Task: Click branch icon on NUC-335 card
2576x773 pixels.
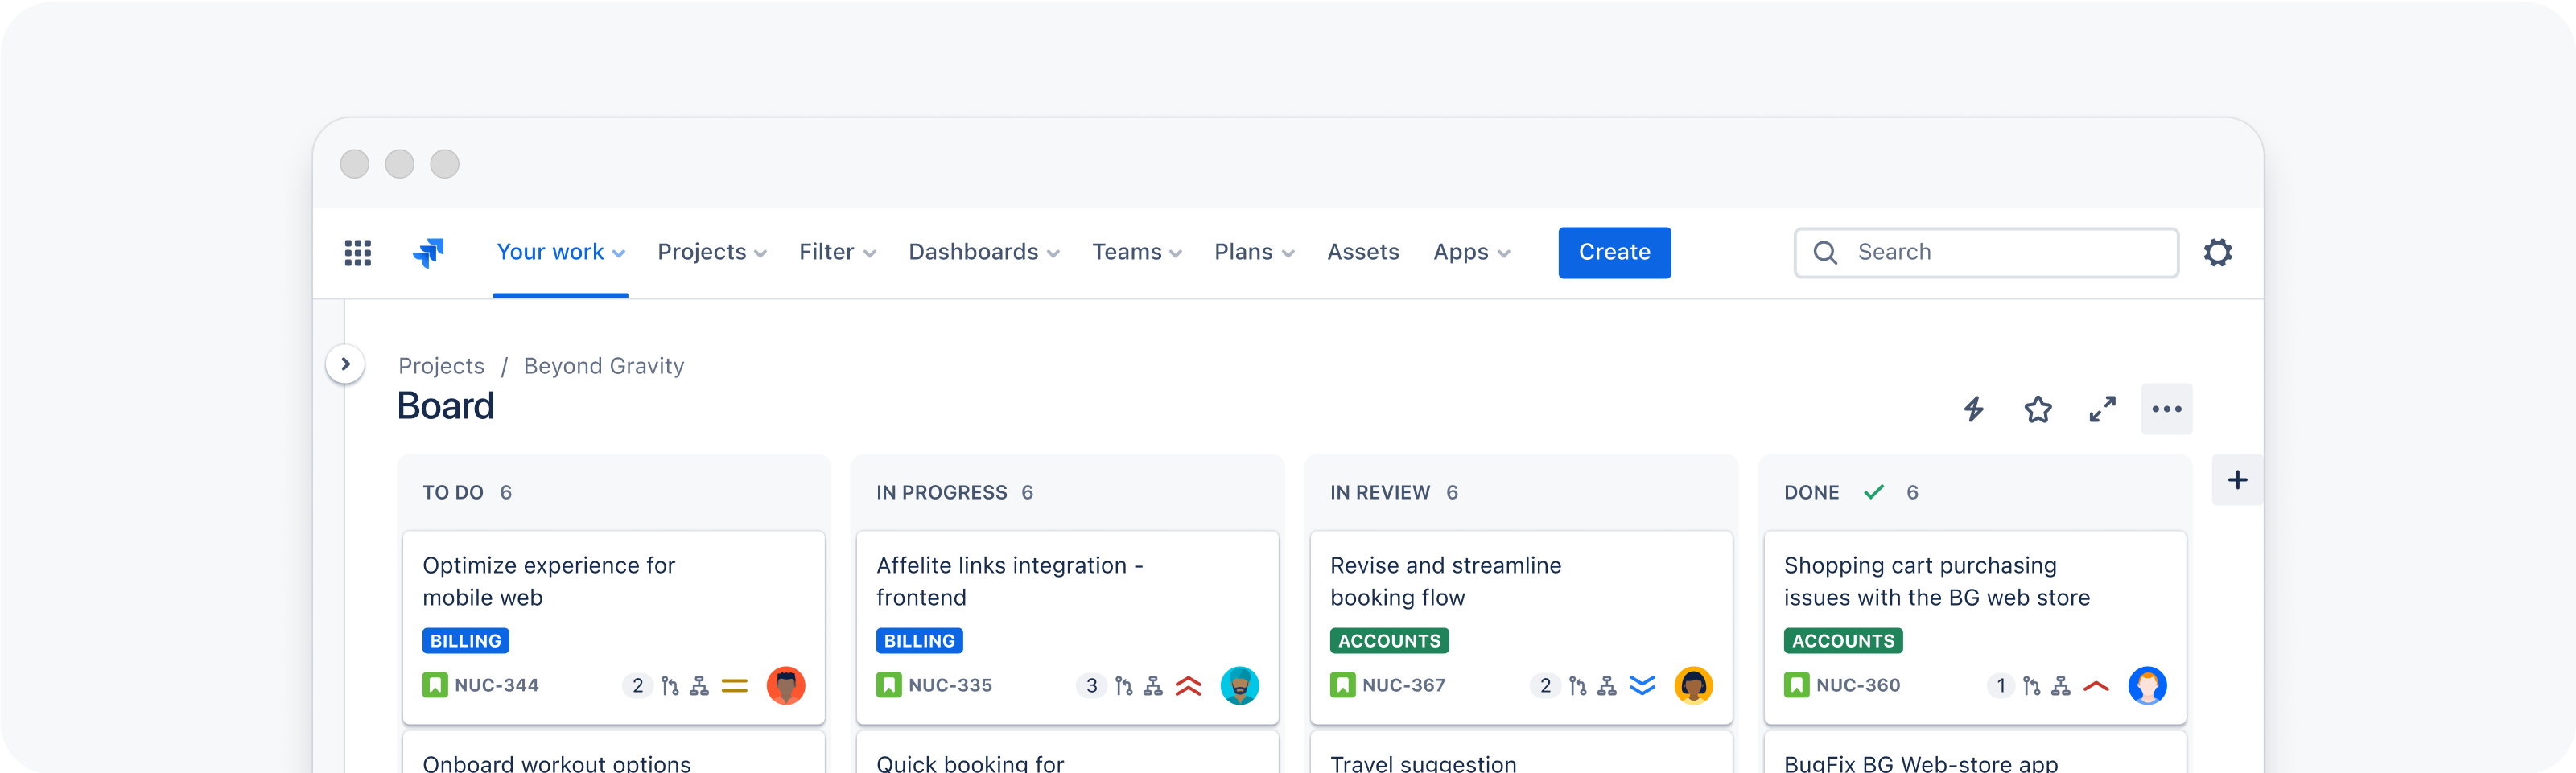Action: pyautogui.click(x=1124, y=686)
